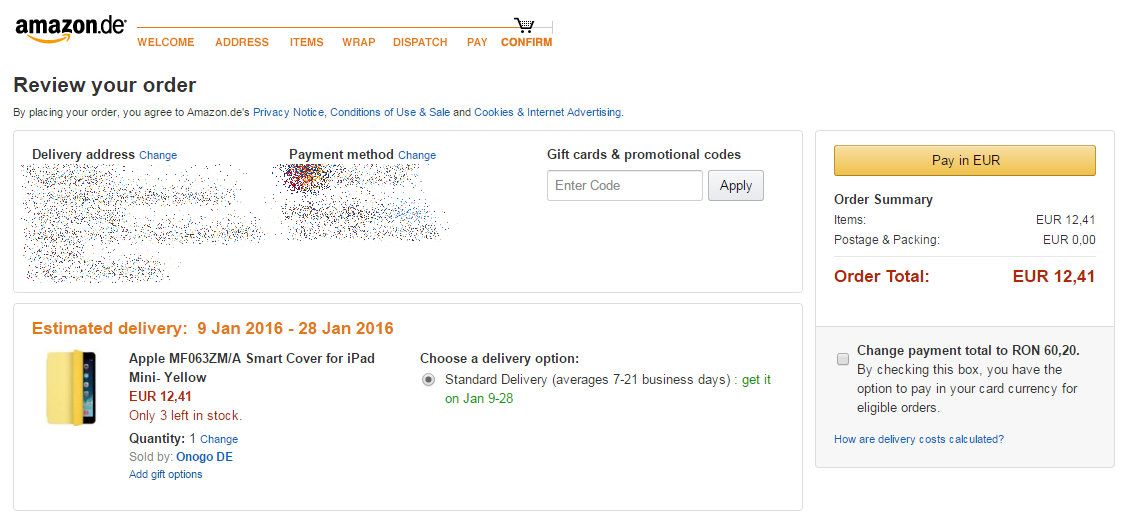Screen dimensions: 1124x517
Task: Apply the promotional code
Action: coord(736,186)
